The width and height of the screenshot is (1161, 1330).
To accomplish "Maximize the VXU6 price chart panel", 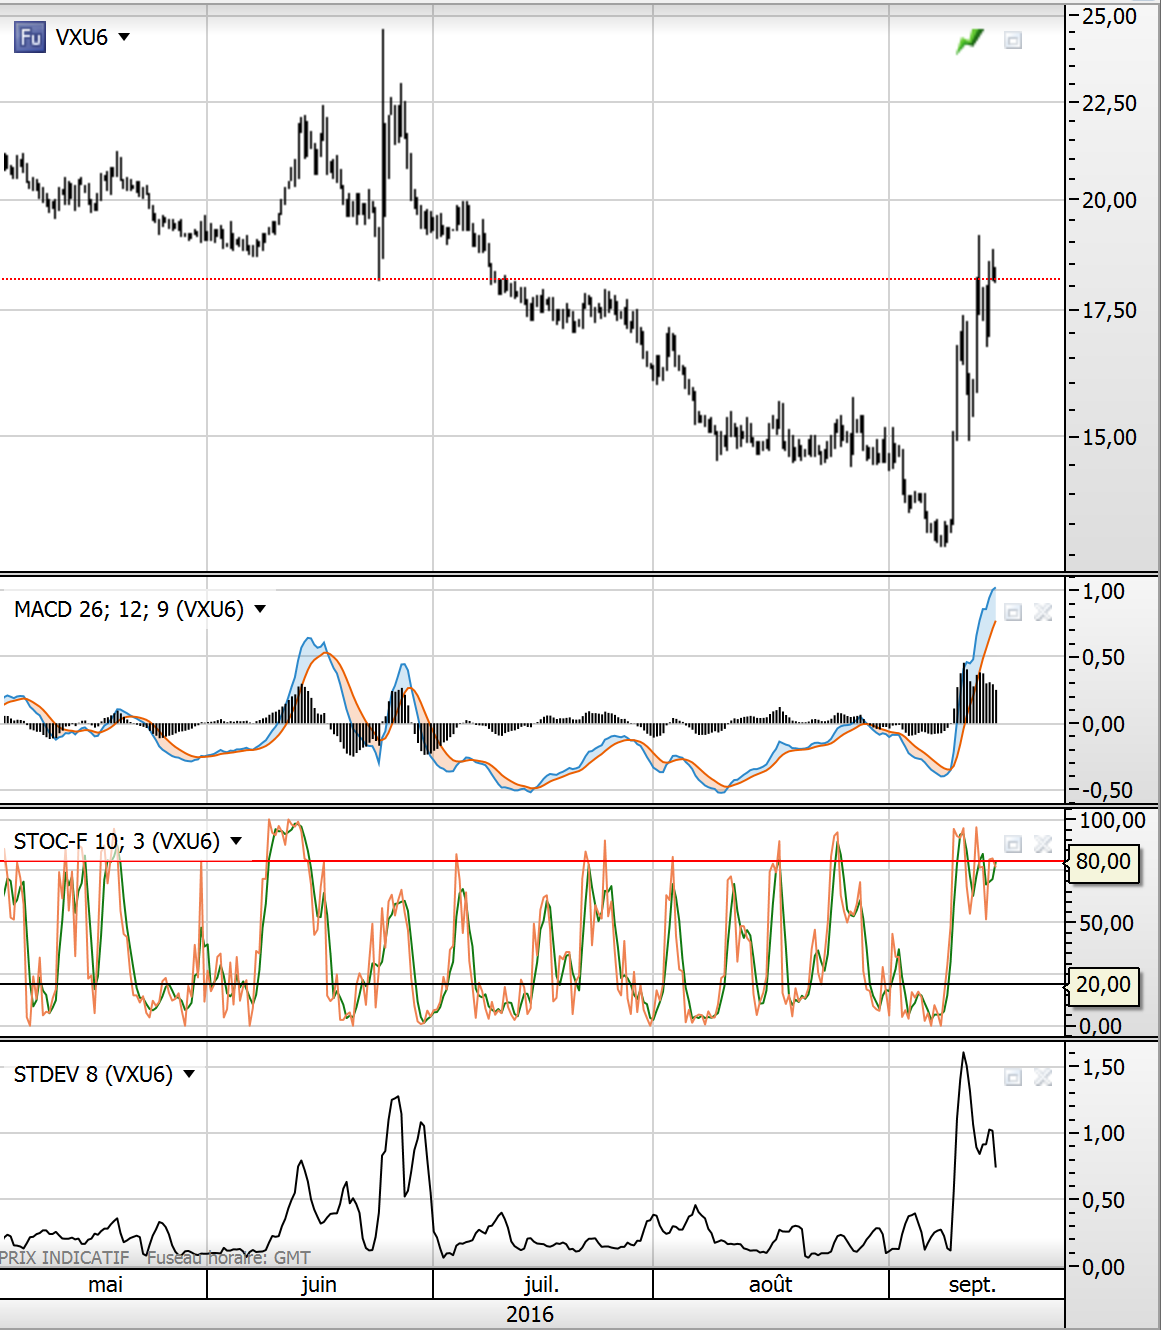I will pos(1013,41).
